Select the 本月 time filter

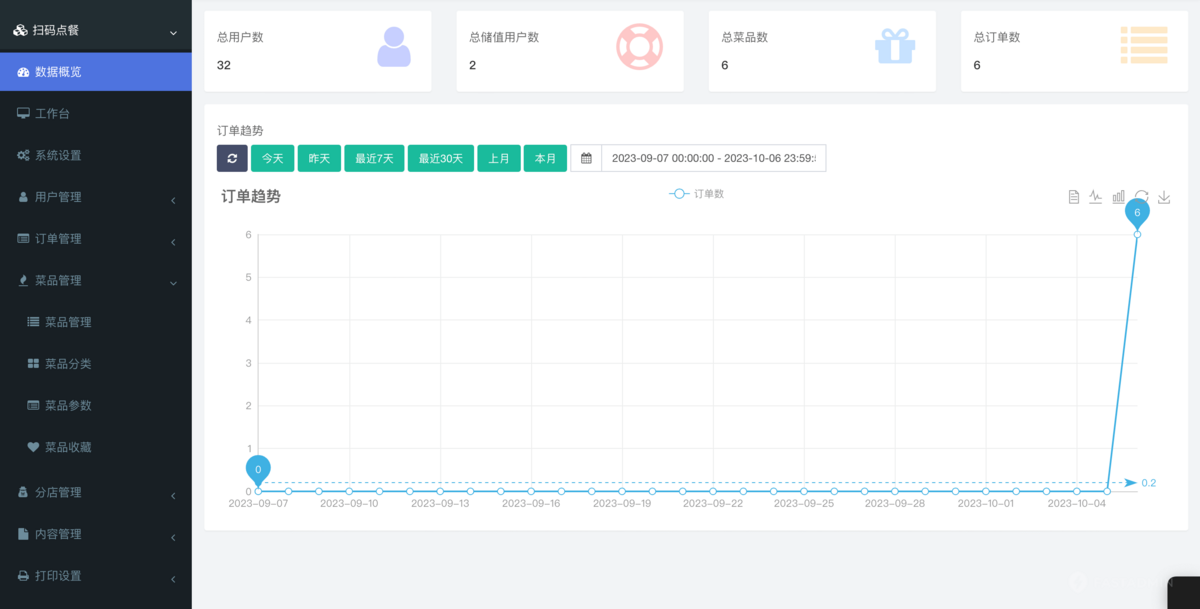point(545,158)
